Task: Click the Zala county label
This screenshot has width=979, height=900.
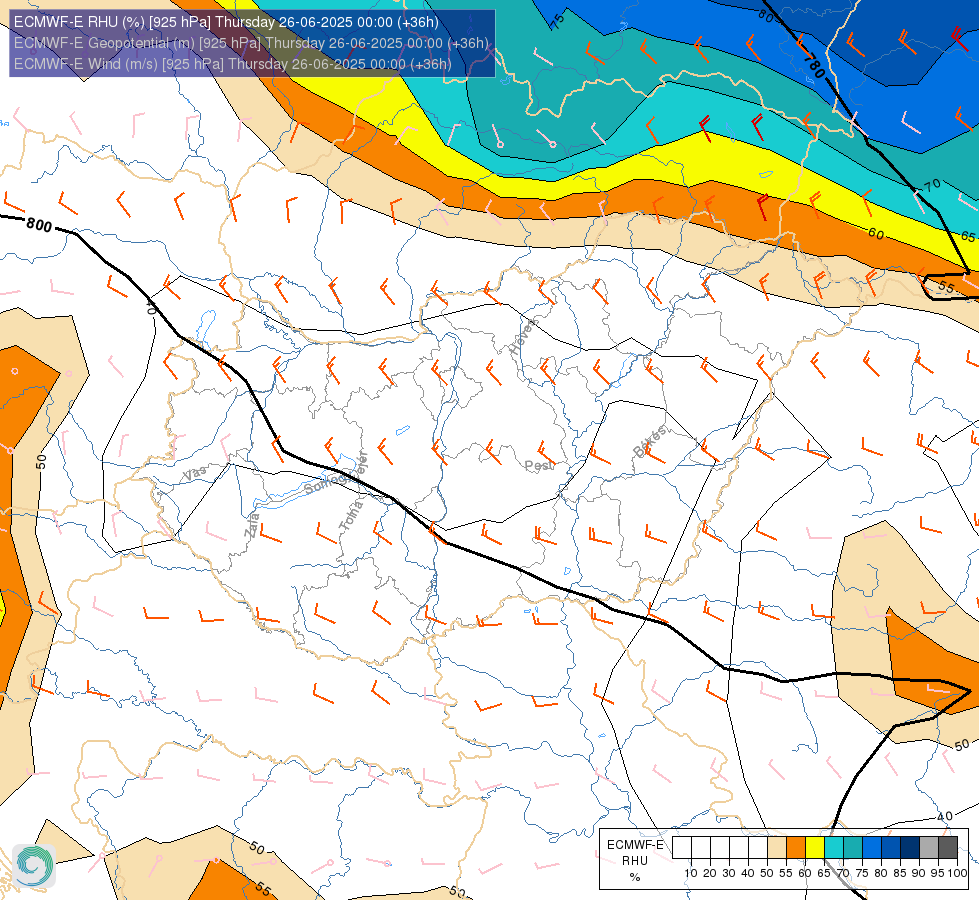Action: [252, 525]
